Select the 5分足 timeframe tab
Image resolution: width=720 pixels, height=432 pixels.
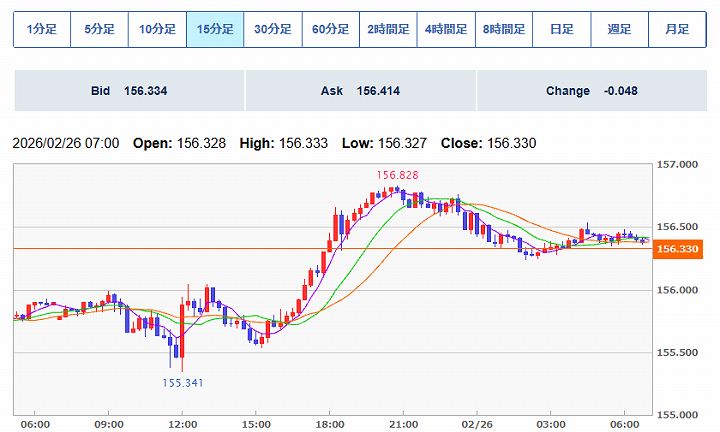[99, 29]
